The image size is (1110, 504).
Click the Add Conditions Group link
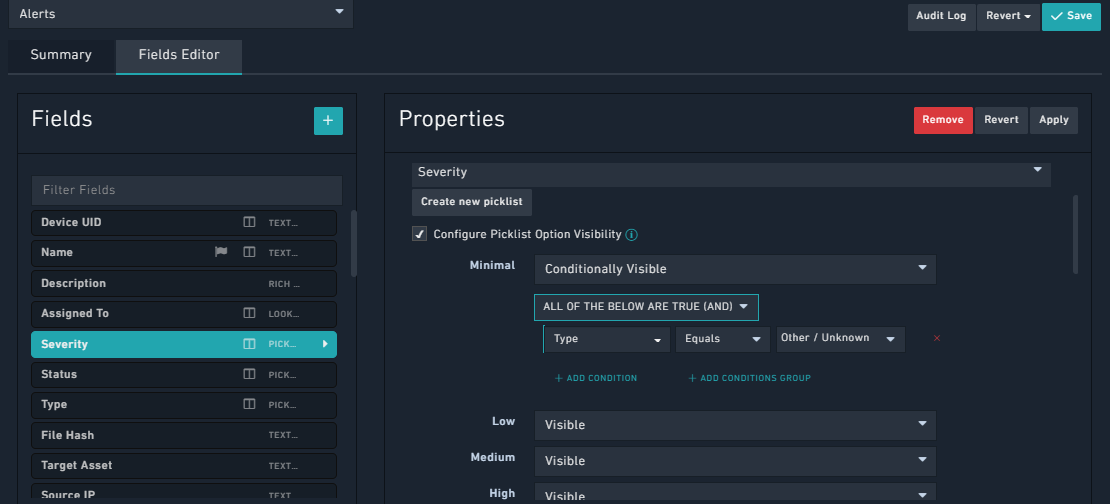click(x=750, y=379)
